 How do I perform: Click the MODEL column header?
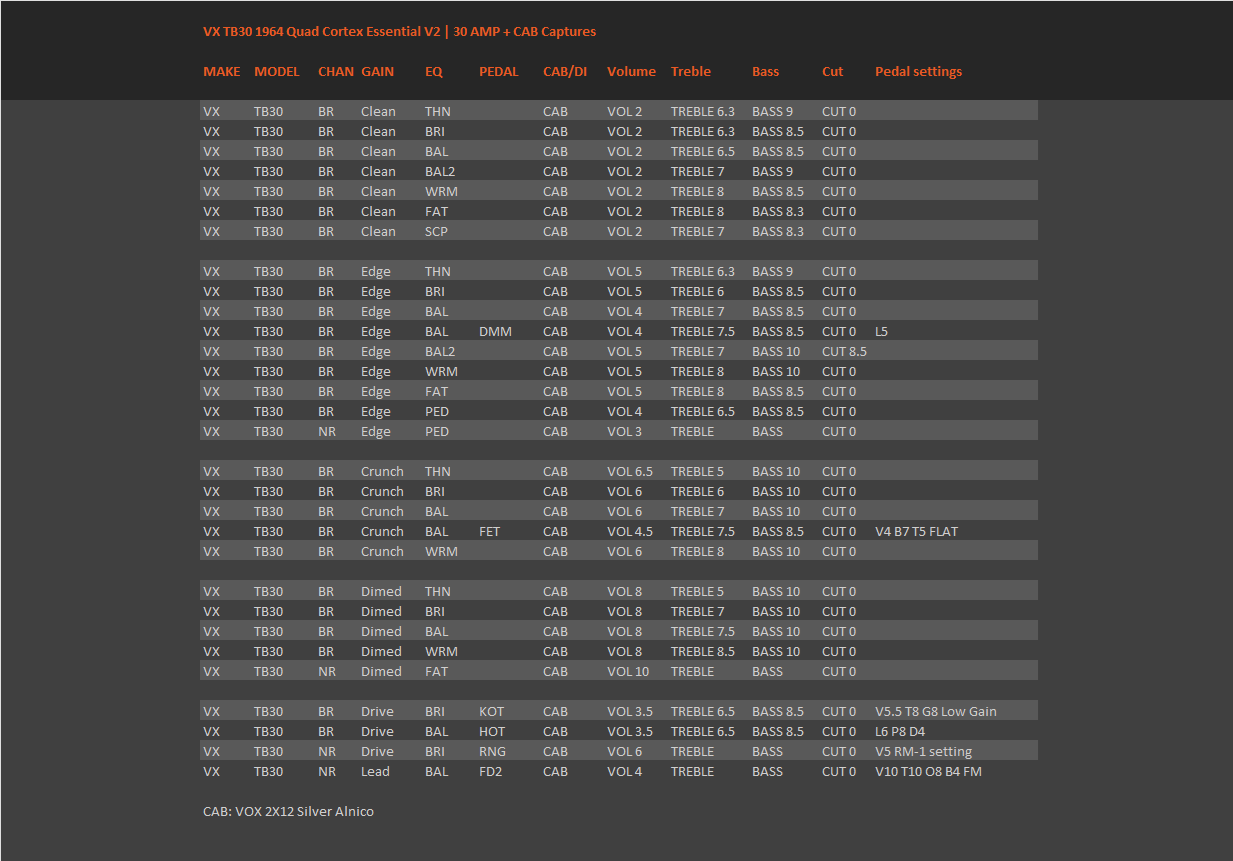pyautogui.click(x=277, y=72)
